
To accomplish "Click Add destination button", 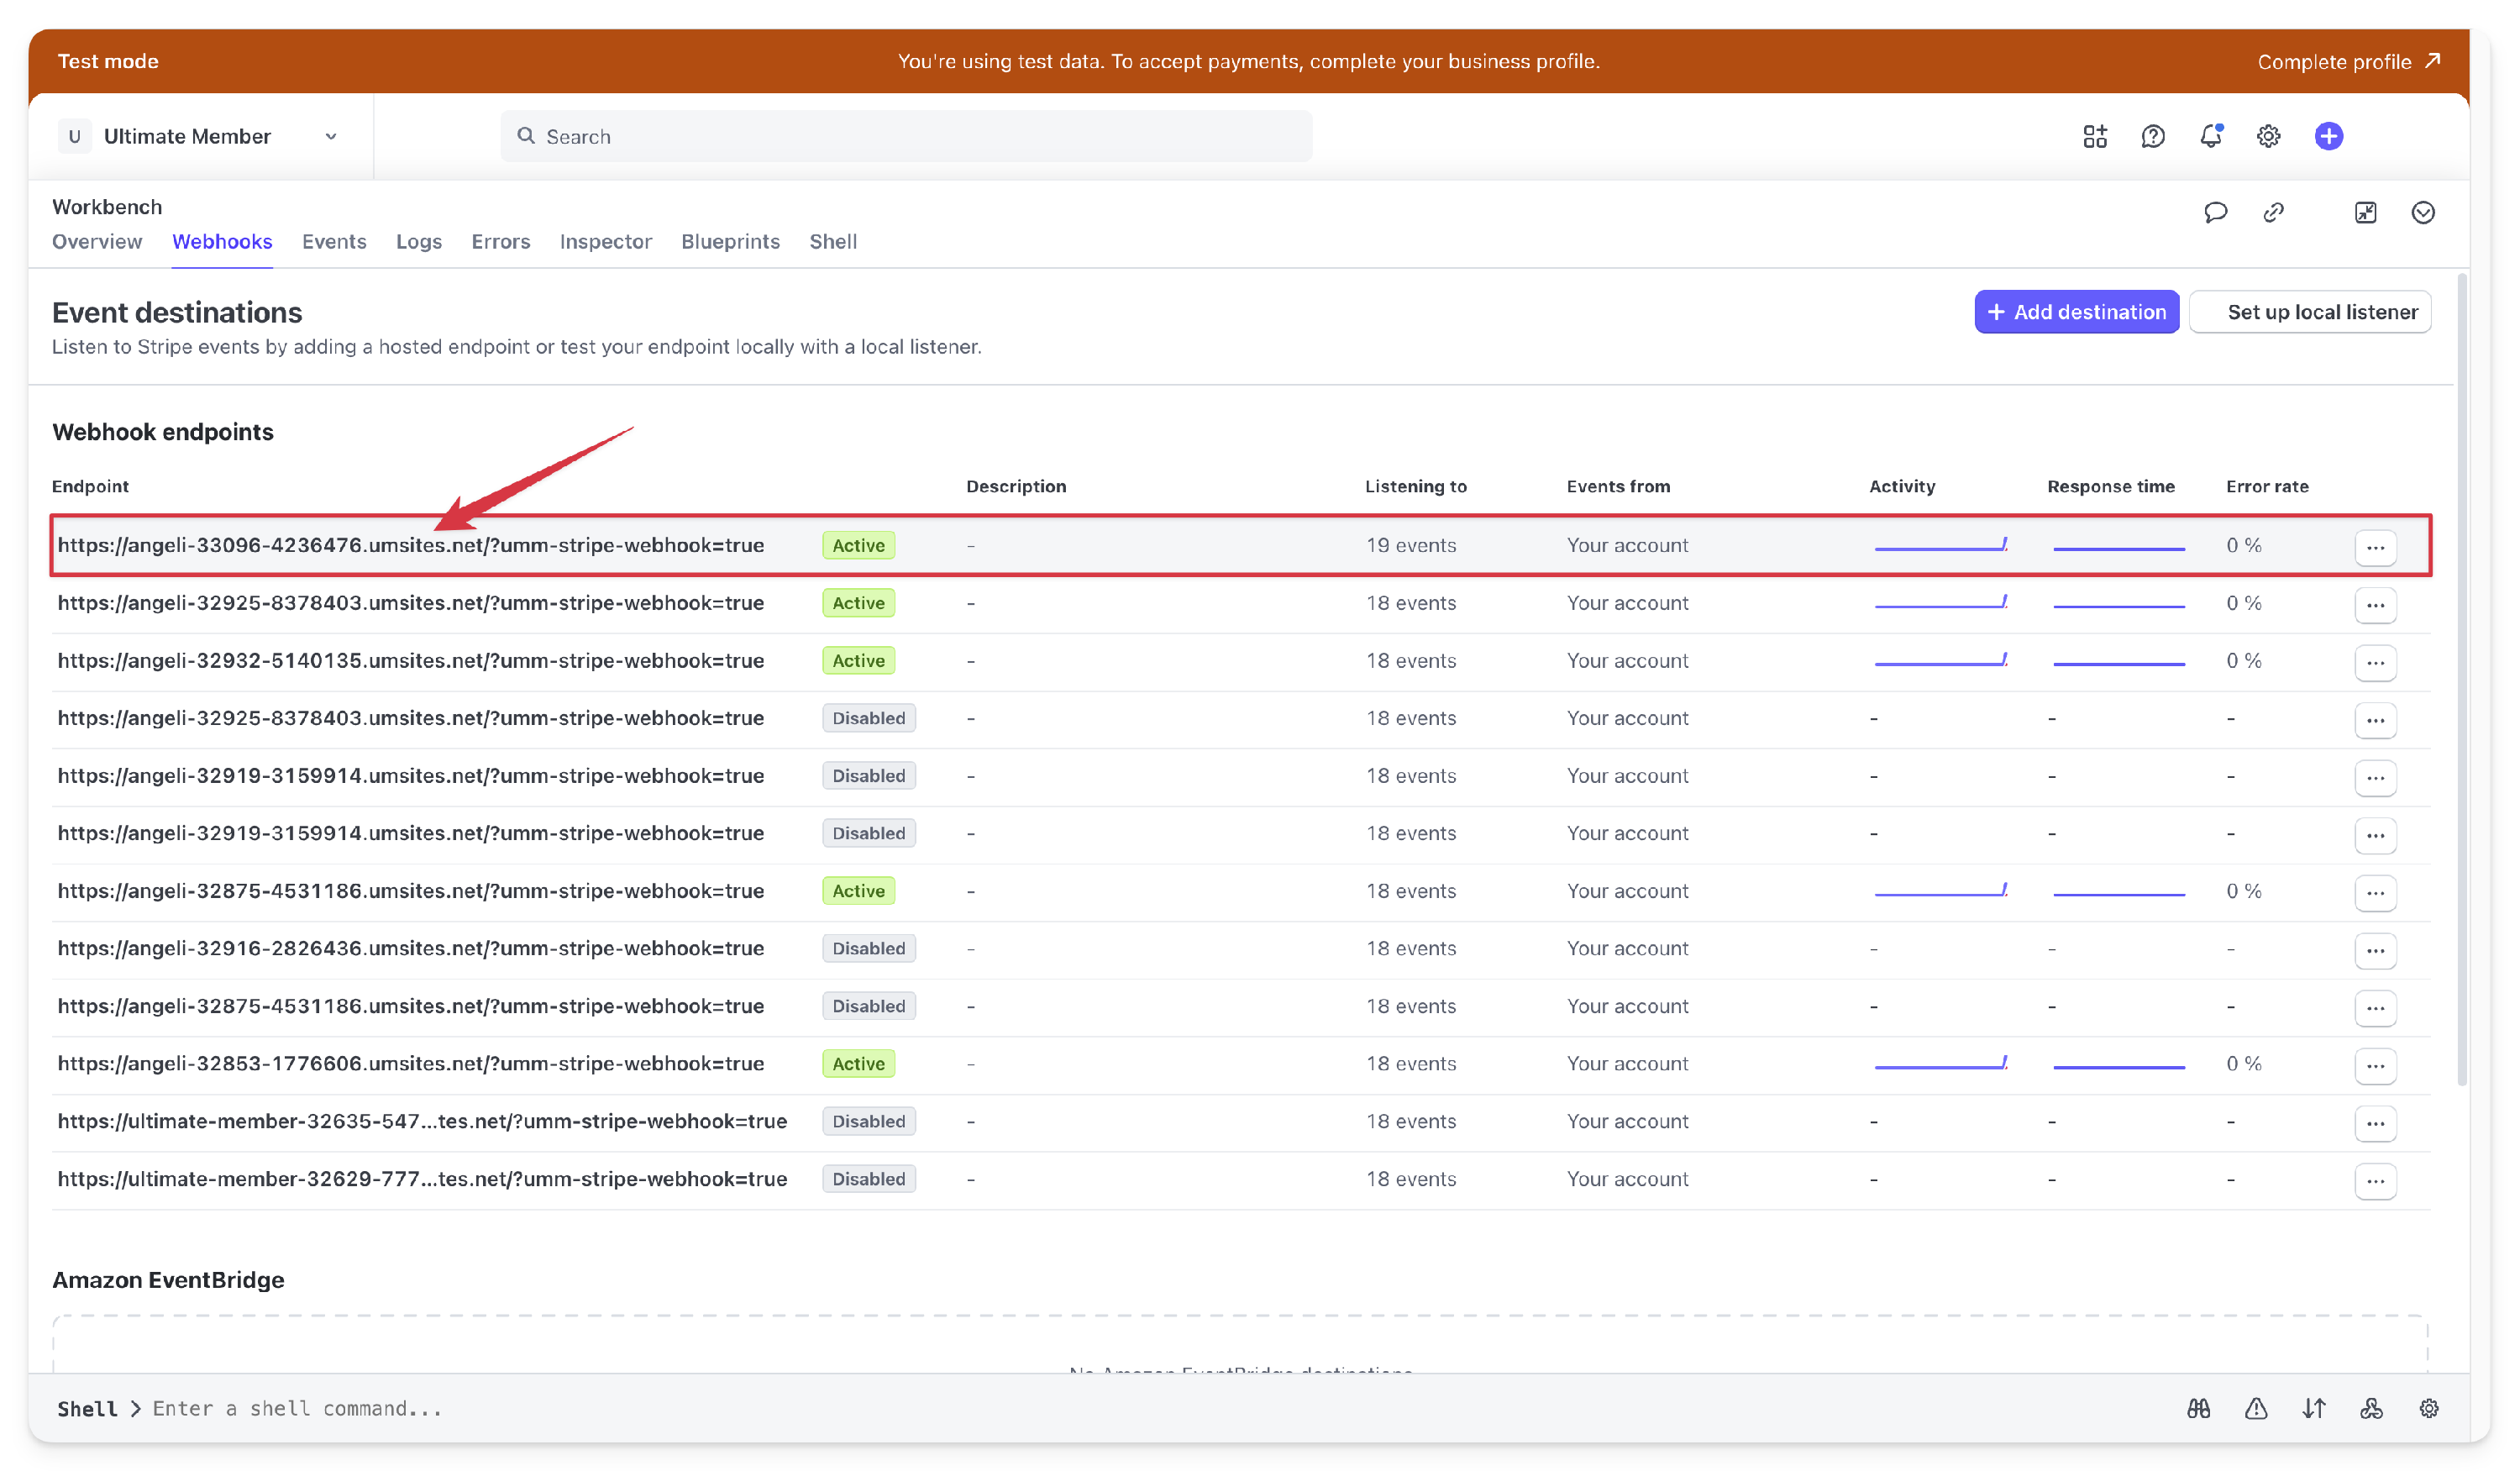I will point(2076,312).
